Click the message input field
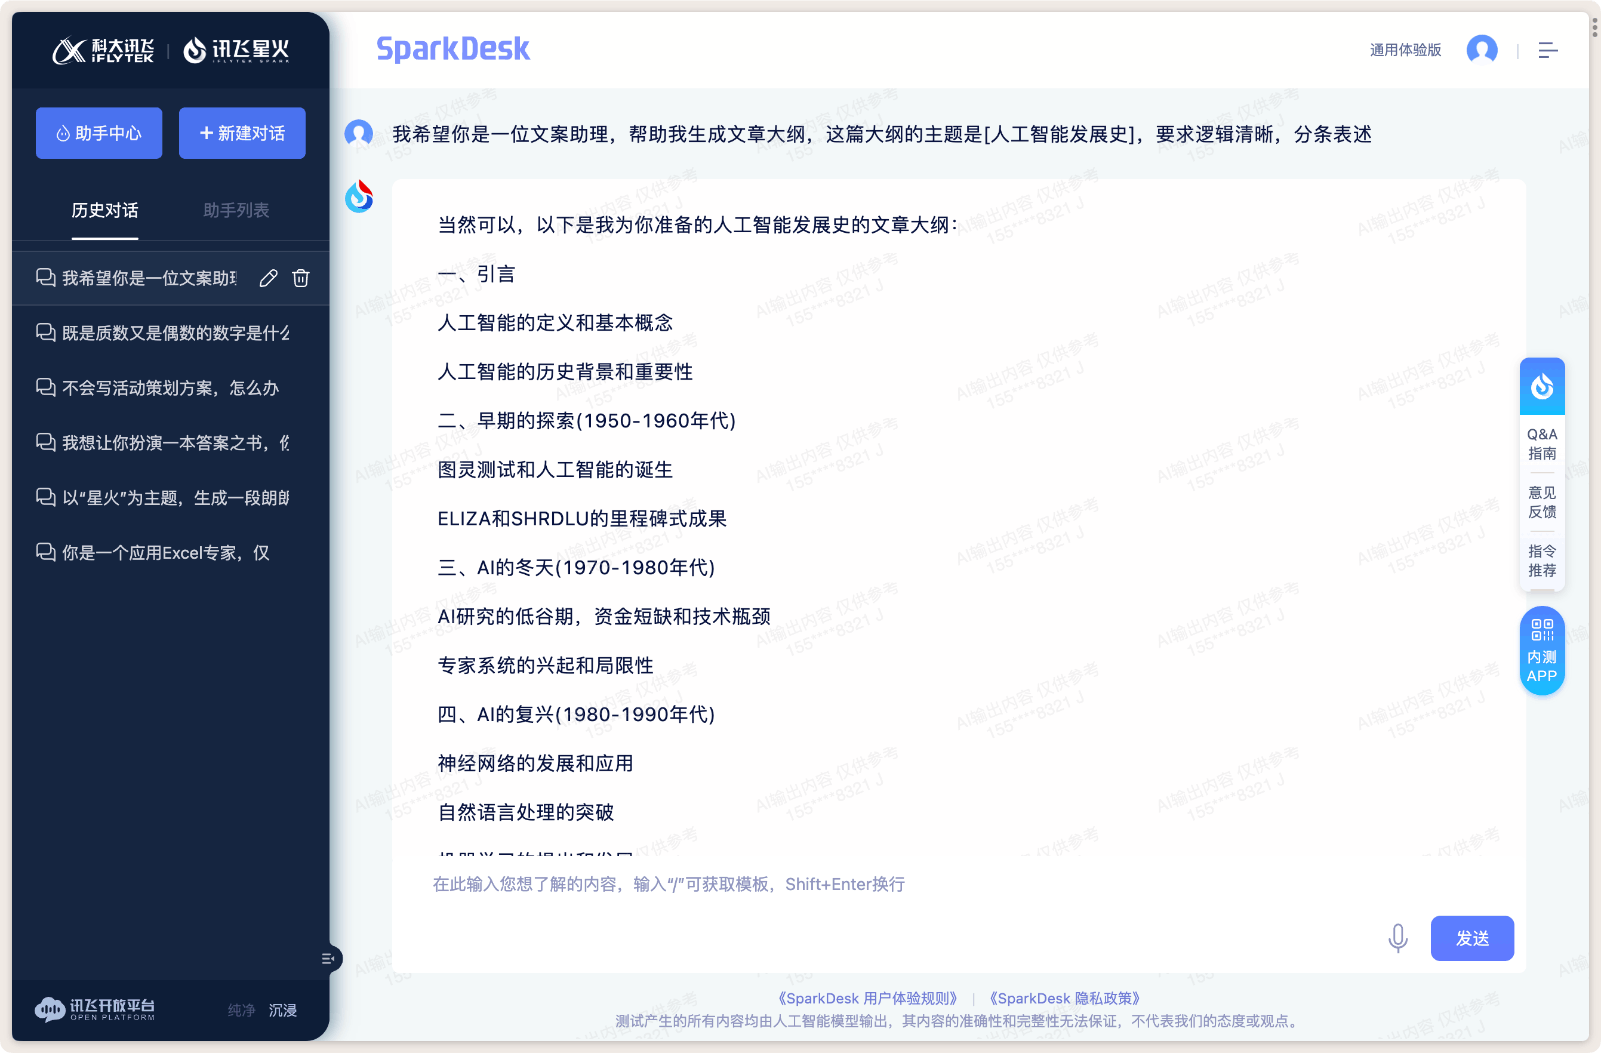 pyautogui.click(x=800, y=884)
